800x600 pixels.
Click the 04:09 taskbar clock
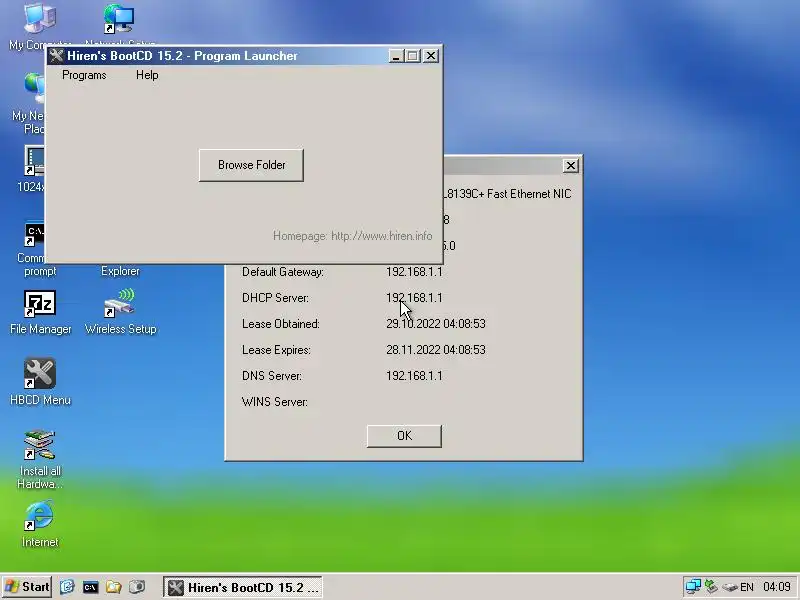point(777,587)
